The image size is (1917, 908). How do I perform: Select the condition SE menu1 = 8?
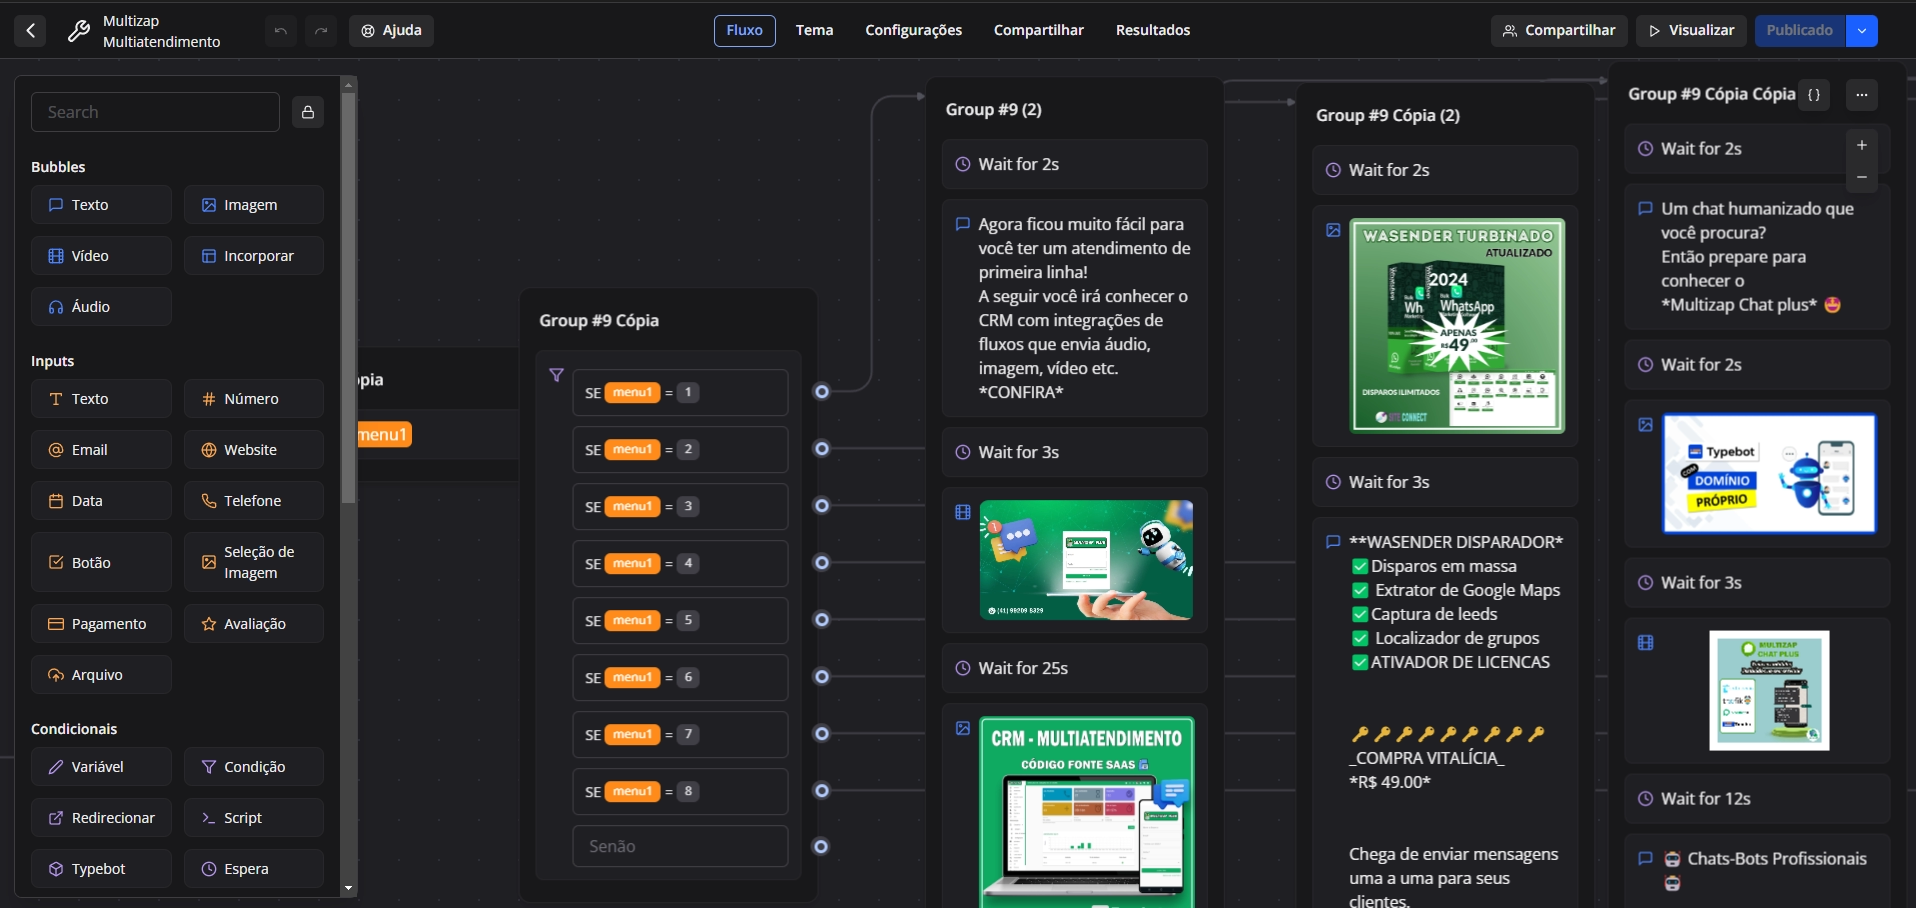pos(680,792)
